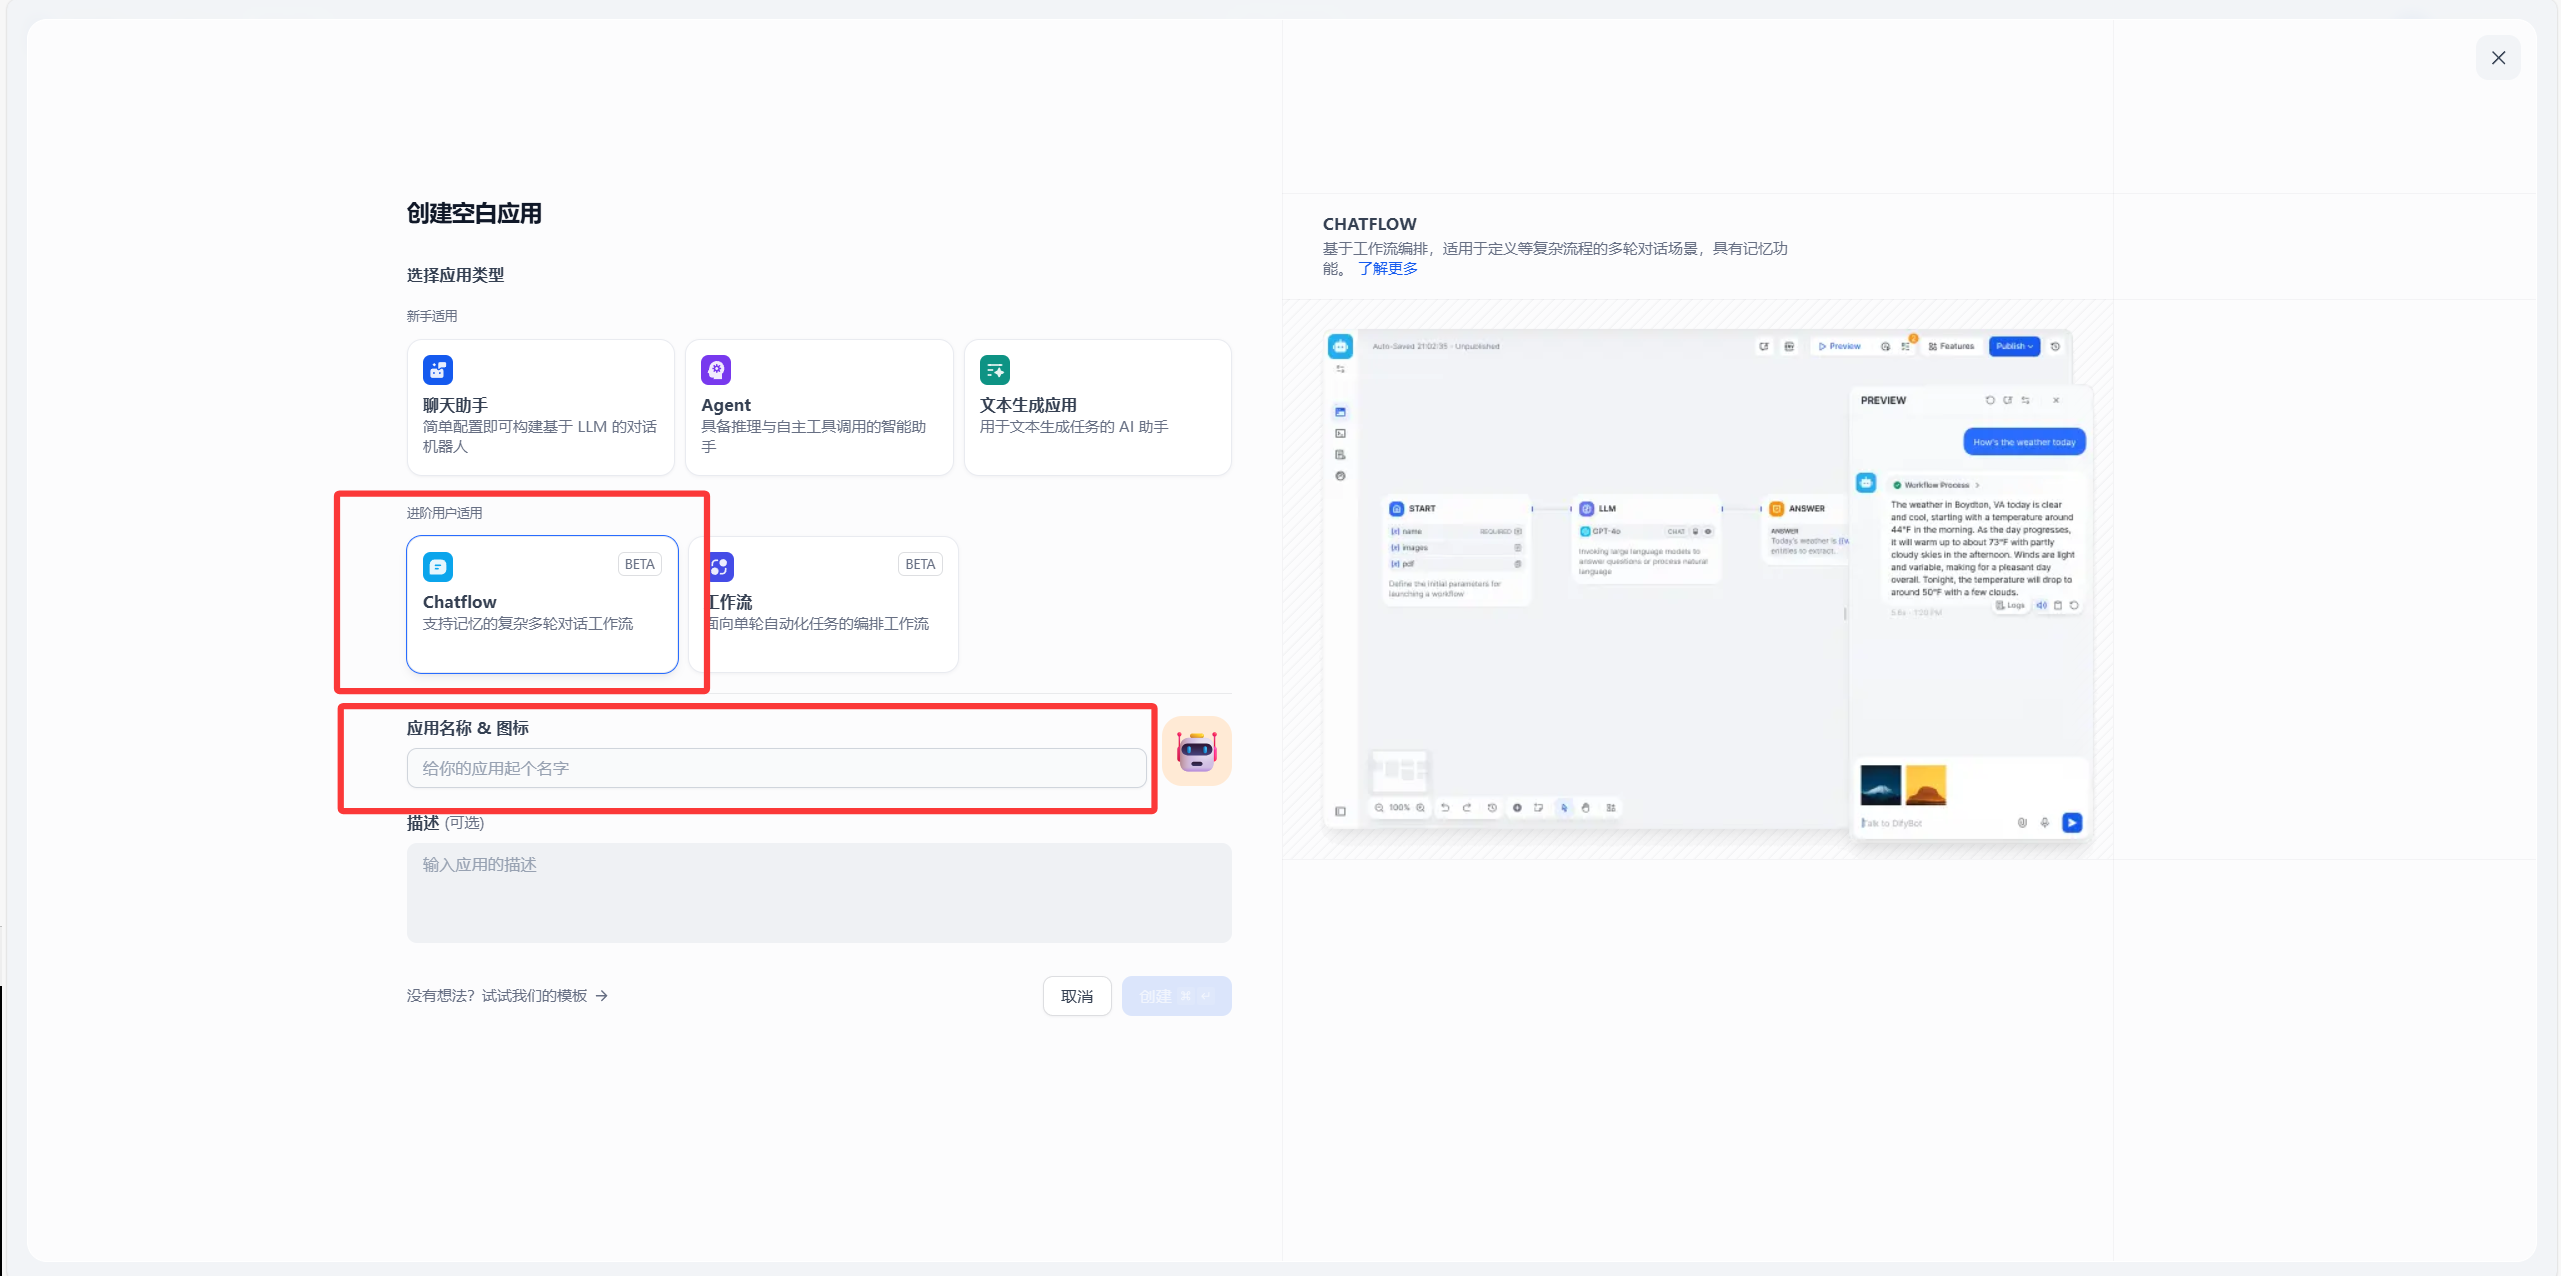Click the robot emoji app icon to change it
2561x1276 pixels.
1197,750
